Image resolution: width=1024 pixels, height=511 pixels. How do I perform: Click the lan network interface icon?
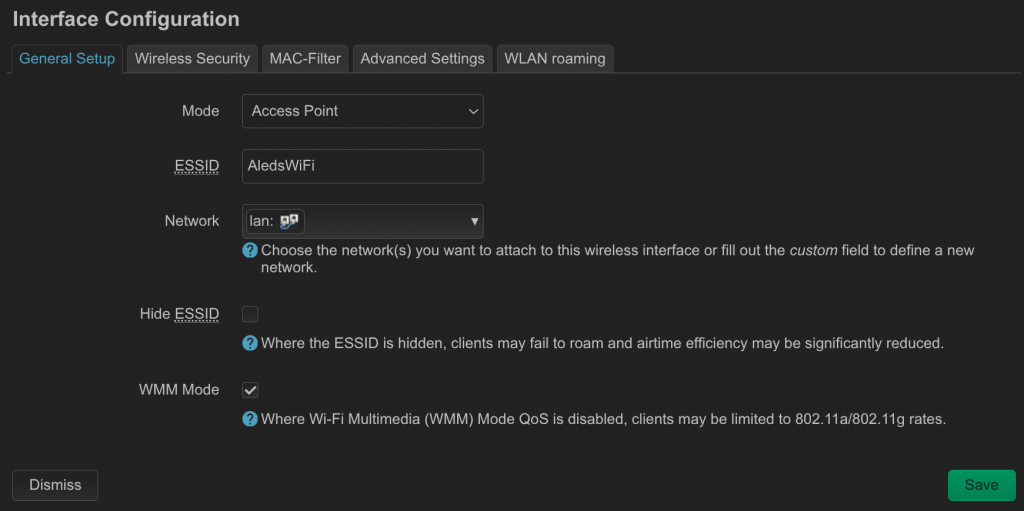coord(289,222)
